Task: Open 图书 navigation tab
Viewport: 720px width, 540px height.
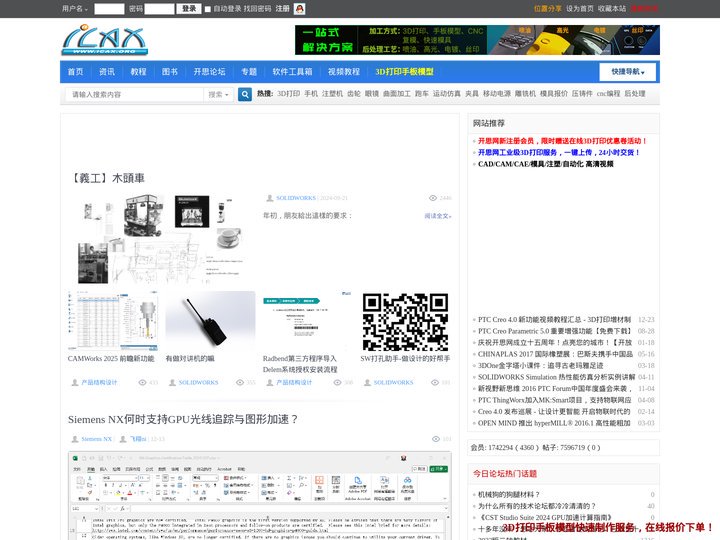Action: point(169,72)
